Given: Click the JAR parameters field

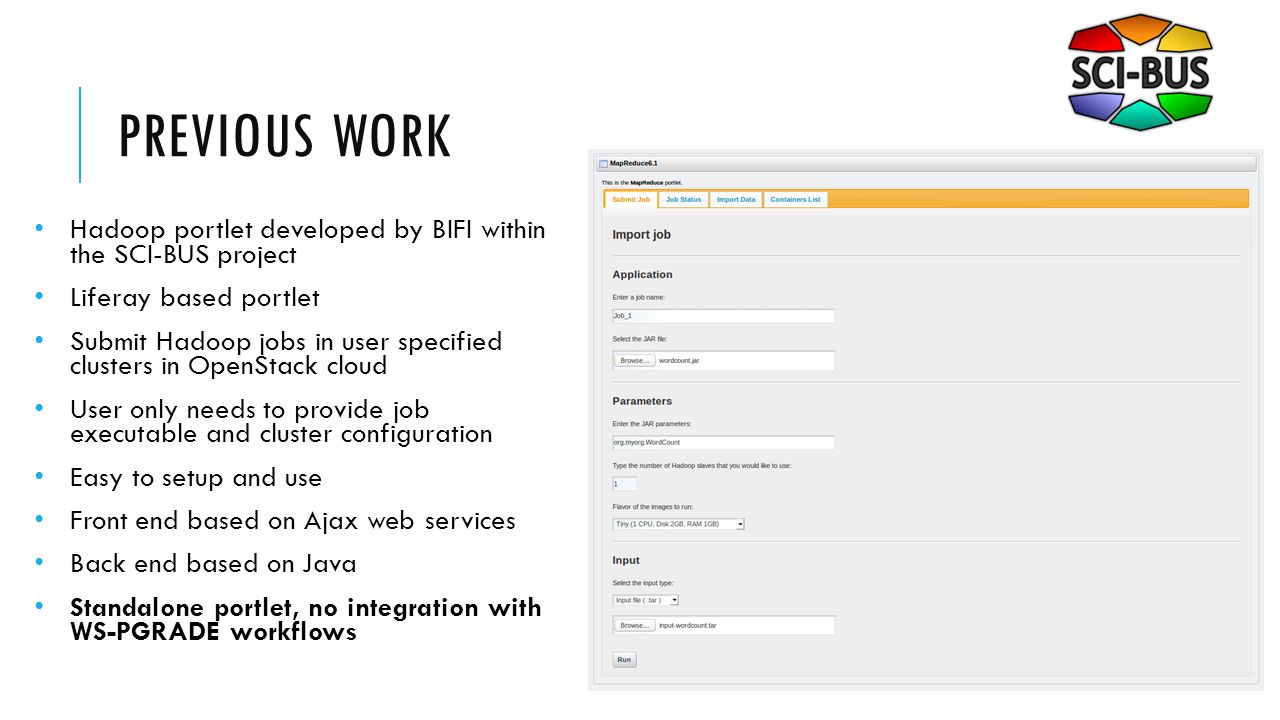Looking at the screenshot, I should pos(723,442).
